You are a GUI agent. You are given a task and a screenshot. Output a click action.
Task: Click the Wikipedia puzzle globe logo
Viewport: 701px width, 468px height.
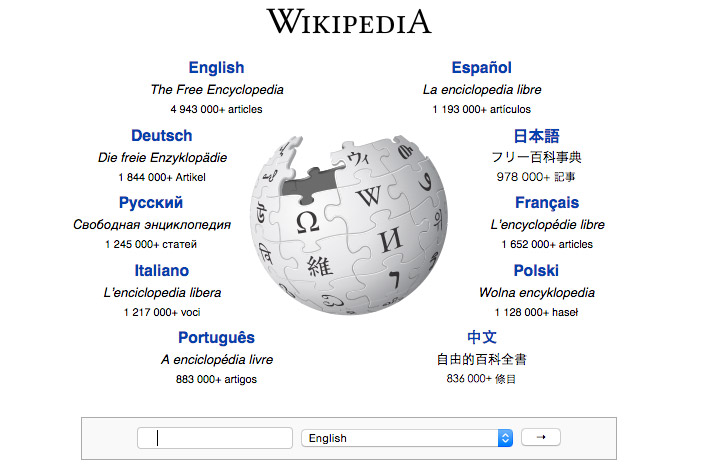(348, 222)
